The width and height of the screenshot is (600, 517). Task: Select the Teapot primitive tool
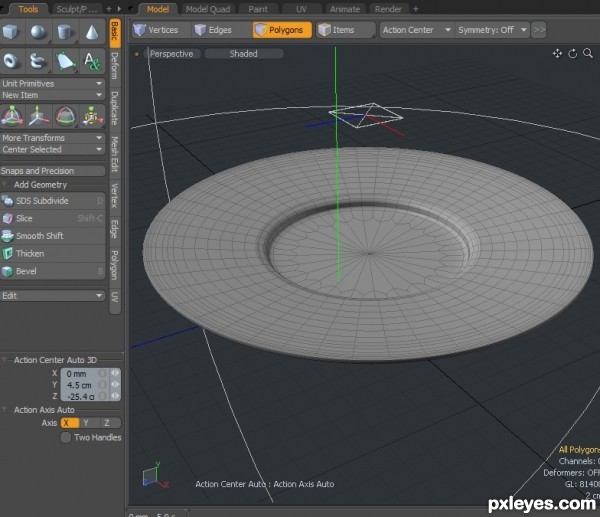(38, 61)
